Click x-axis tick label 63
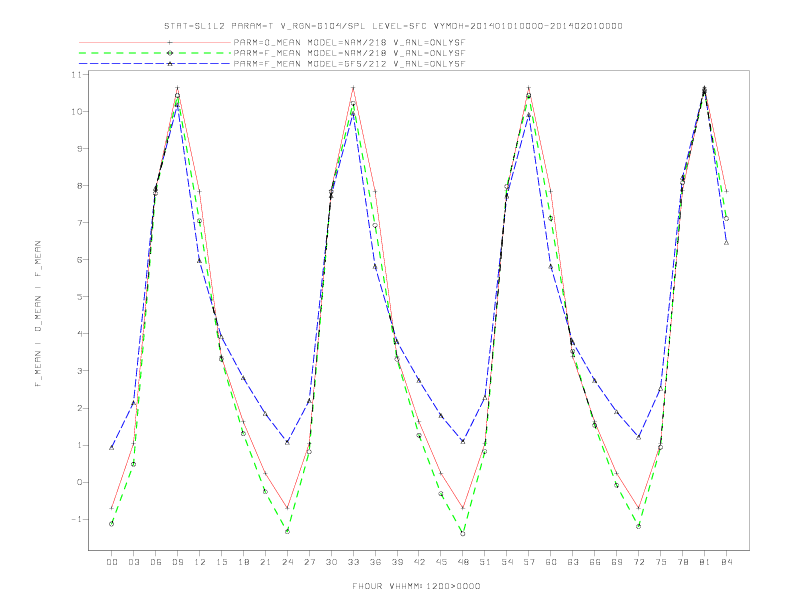This screenshot has width=792, height=612. click(x=573, y=562)
